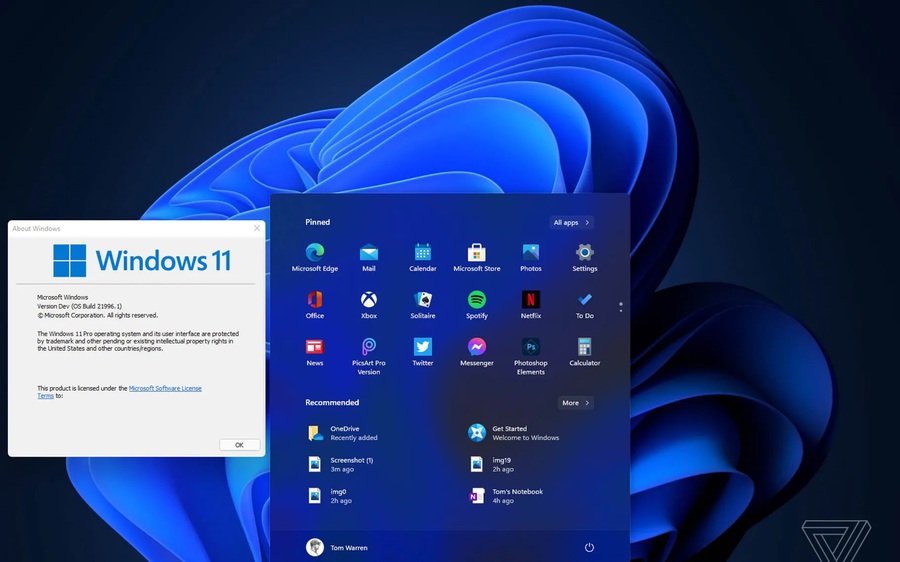Click the 'Version Dev (OS Build 21996.1)' text
This screenshot has height=562, width=900.
pyautogui.click(x=79, y=307)
